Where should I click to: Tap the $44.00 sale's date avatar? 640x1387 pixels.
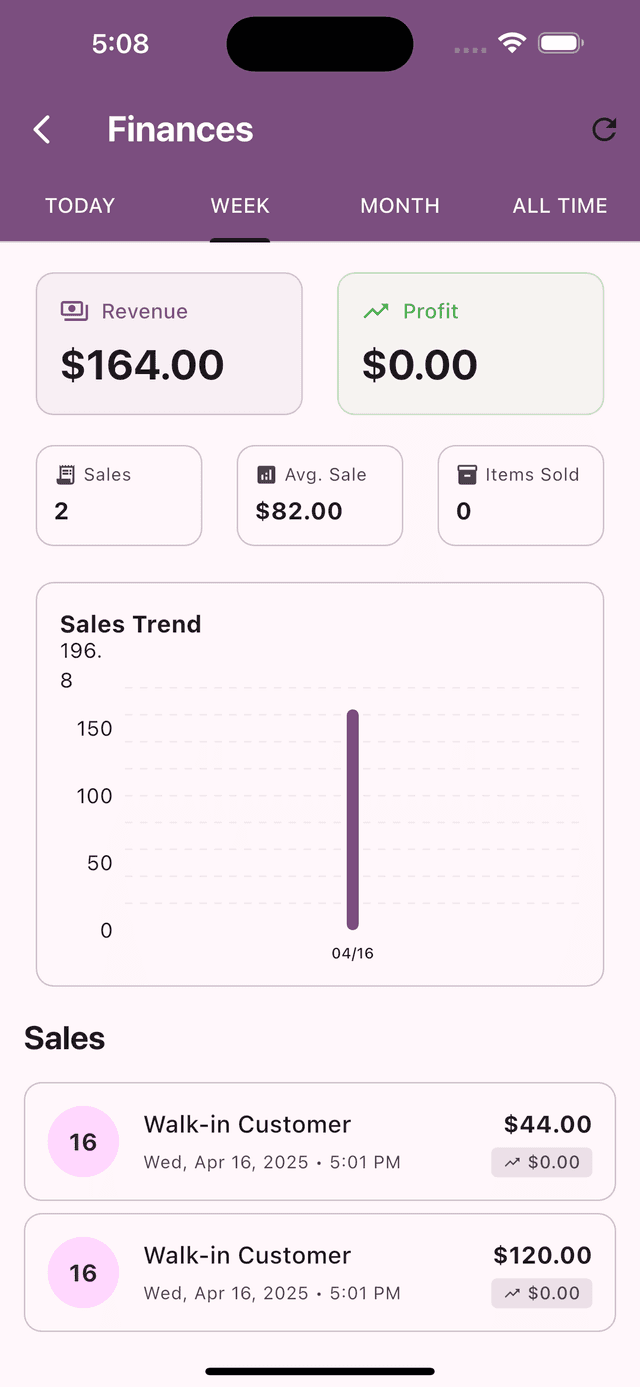[83, 1142]
